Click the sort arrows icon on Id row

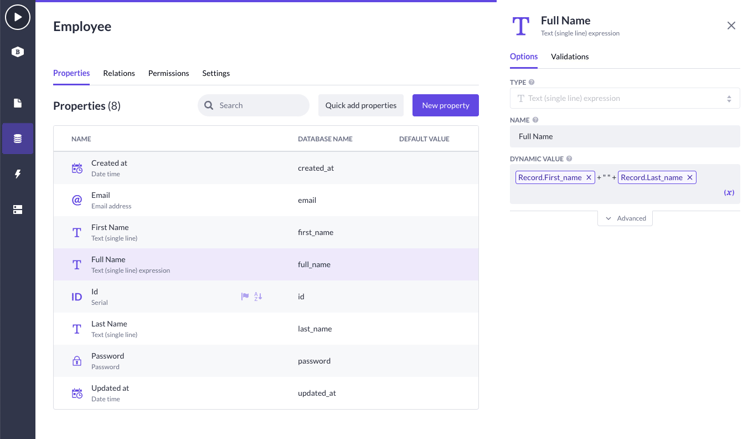258,296
